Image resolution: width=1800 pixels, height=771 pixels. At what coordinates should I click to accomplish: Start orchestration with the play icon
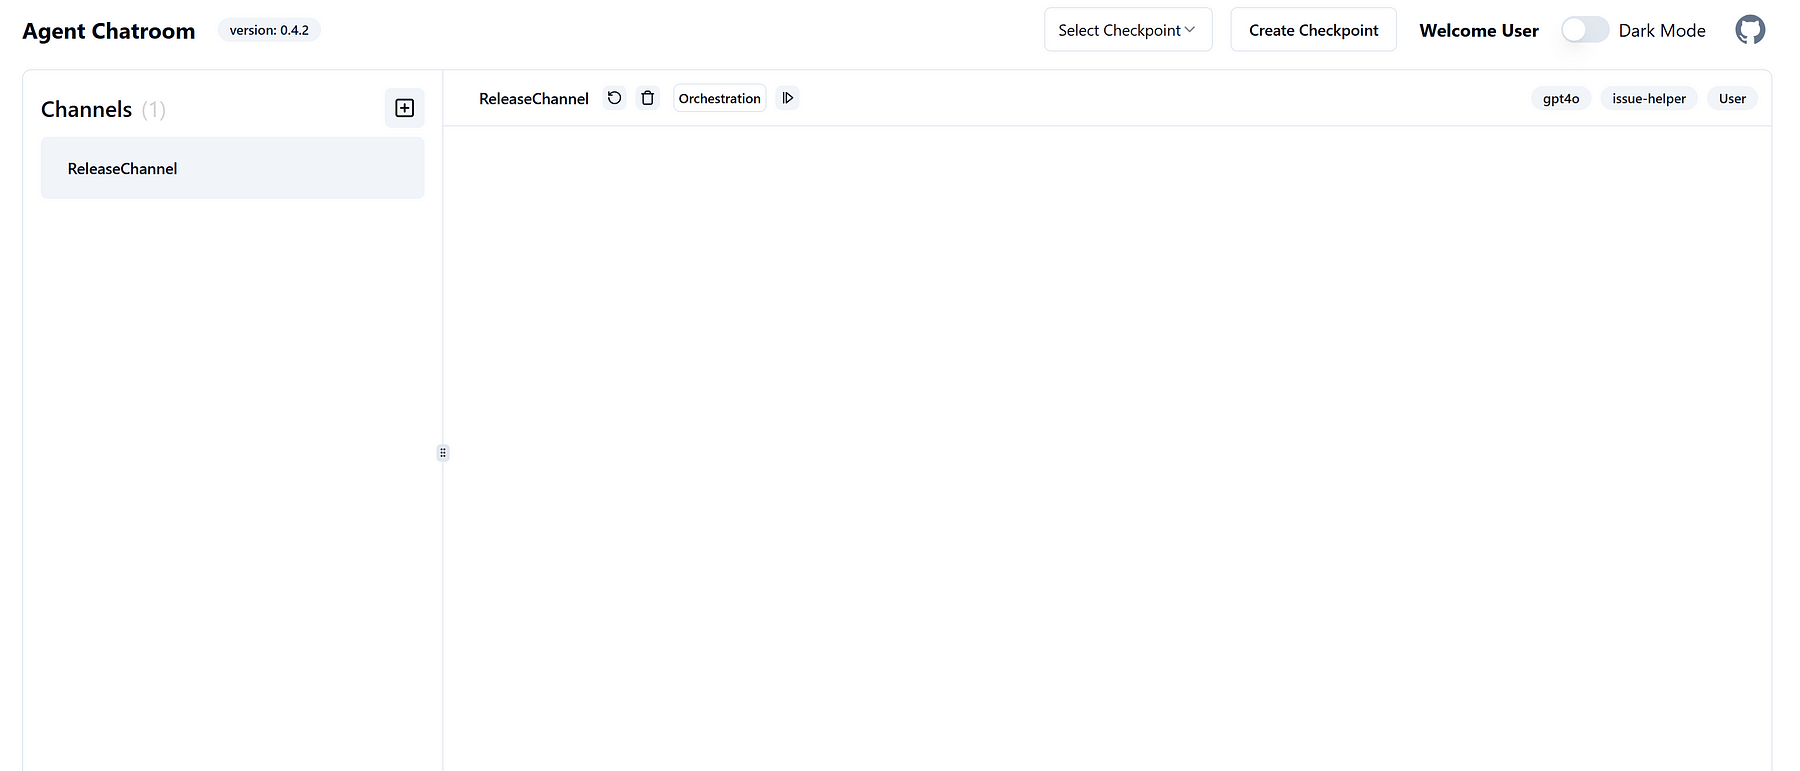tap(788, 98)
